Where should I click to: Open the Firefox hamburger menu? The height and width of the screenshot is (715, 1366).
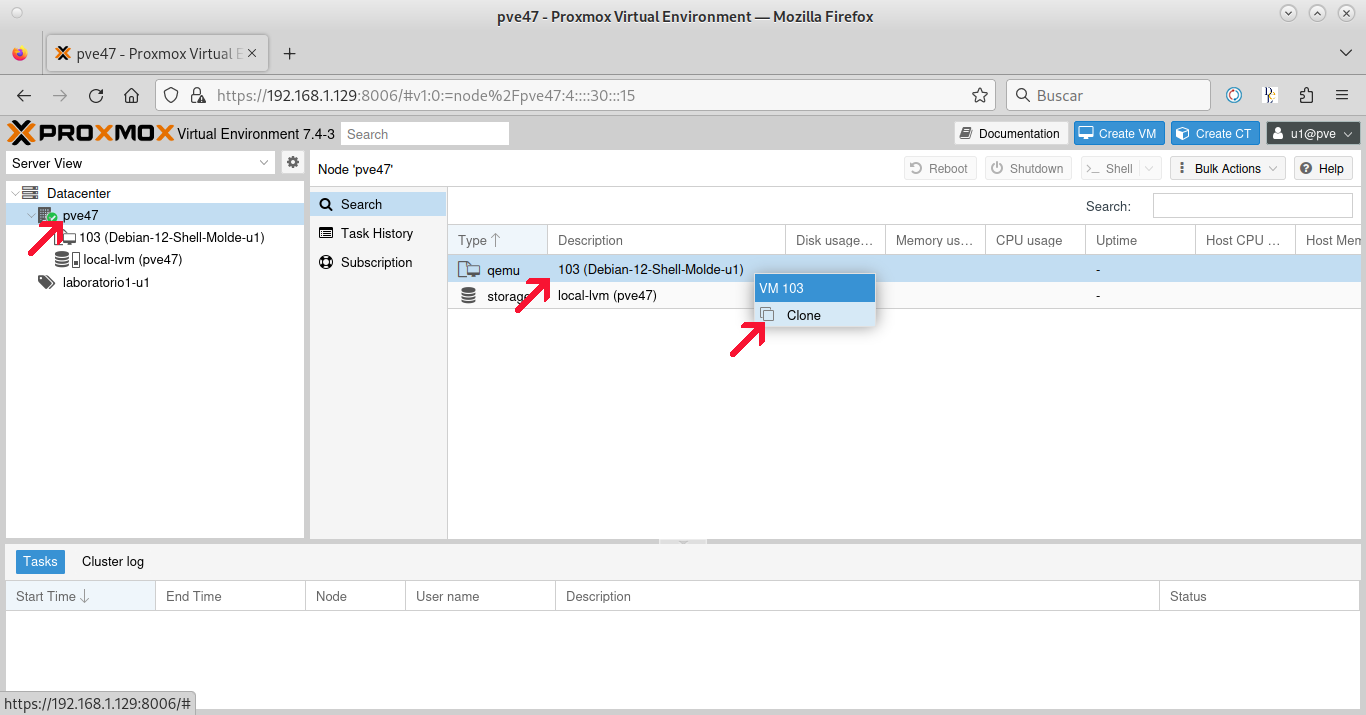(x=1342, y=96)
